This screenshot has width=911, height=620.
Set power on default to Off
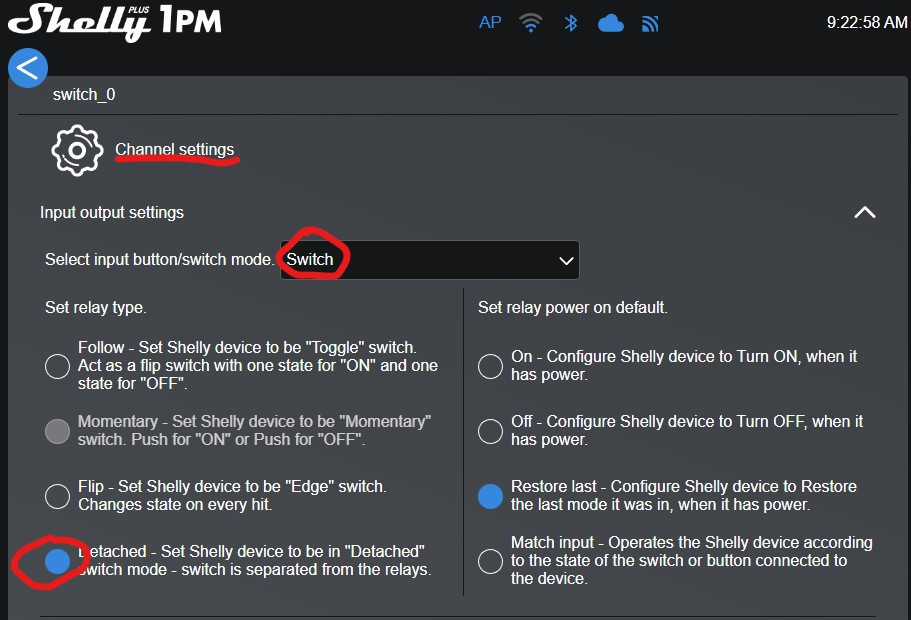490,431
